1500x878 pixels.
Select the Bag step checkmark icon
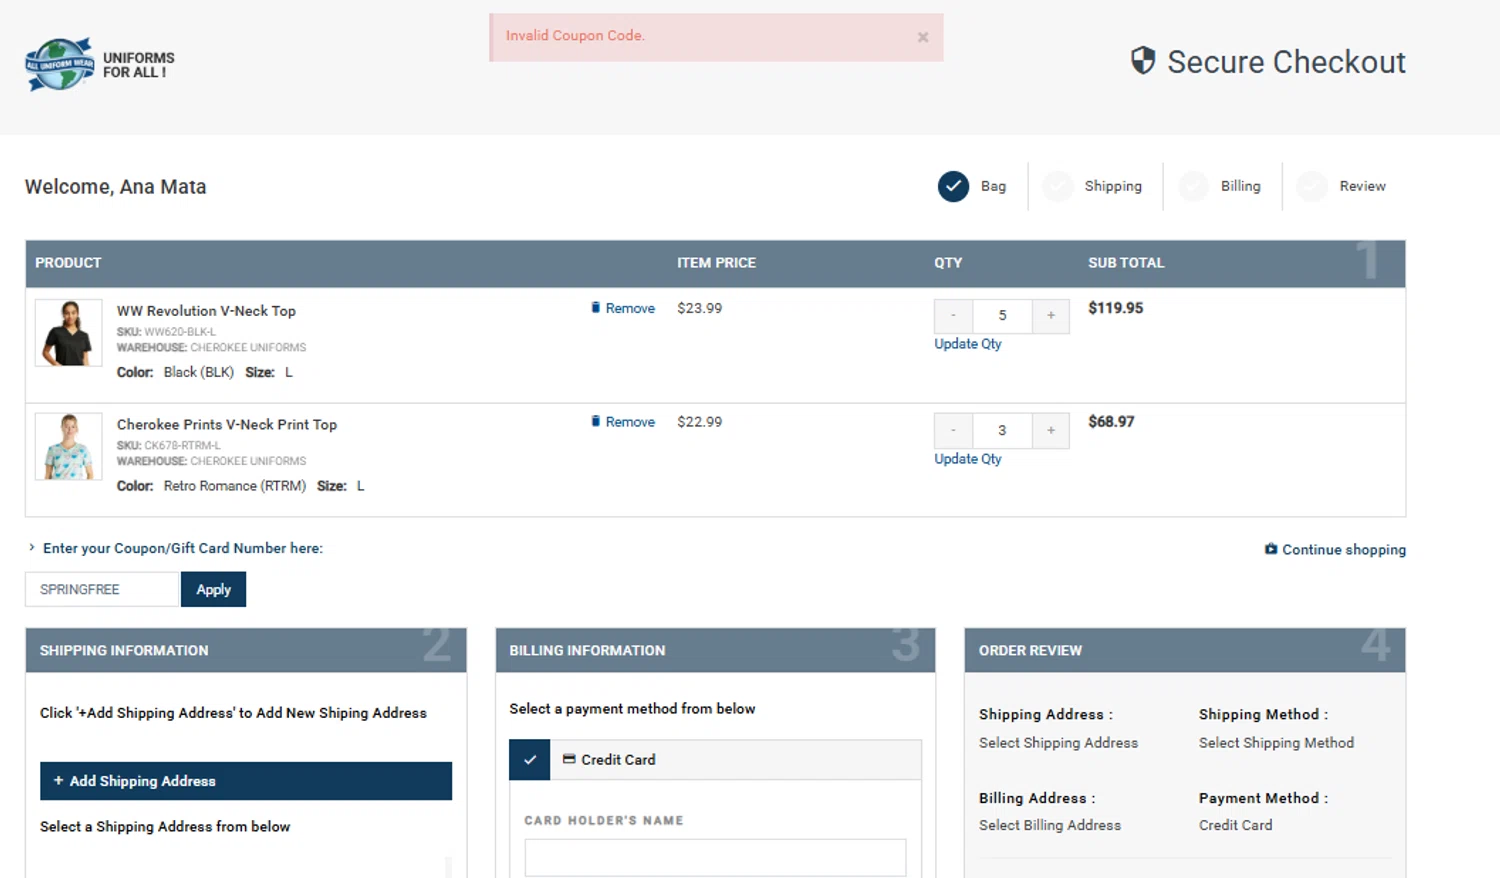pos(953,186)
